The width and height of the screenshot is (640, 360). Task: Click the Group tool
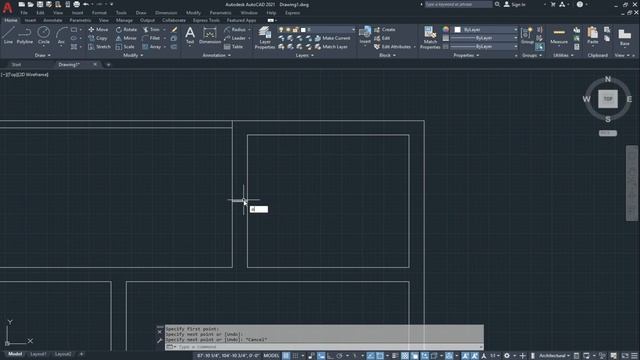pos(527,35)
